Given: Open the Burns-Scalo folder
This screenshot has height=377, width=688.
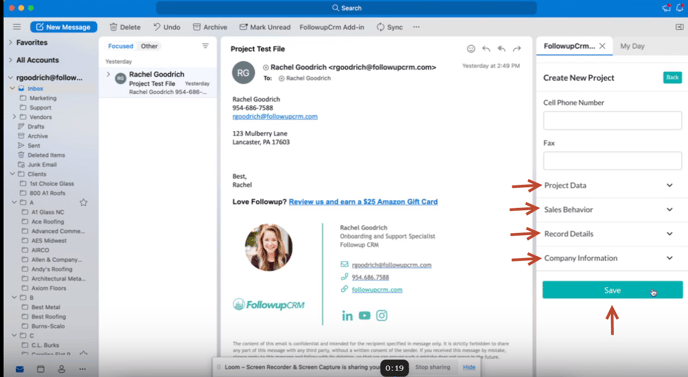Looking at the screenshot, I should click(48, 326).
